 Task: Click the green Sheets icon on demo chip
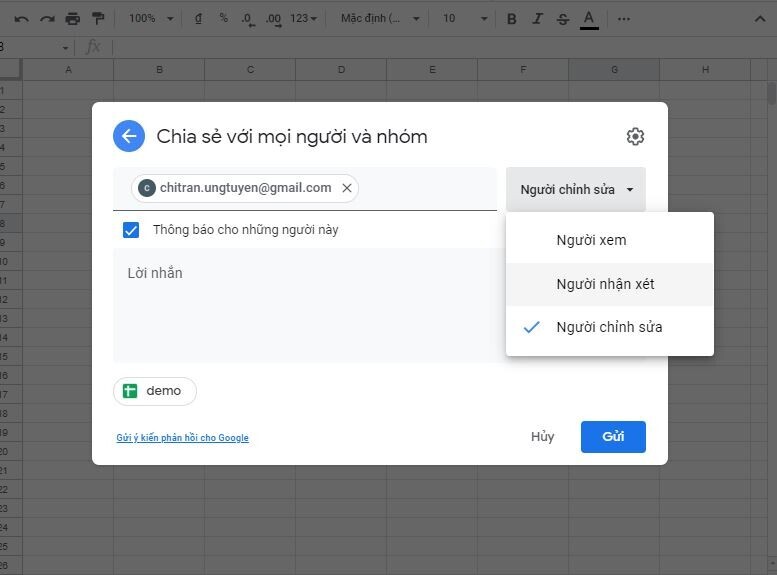pos(130,391)
